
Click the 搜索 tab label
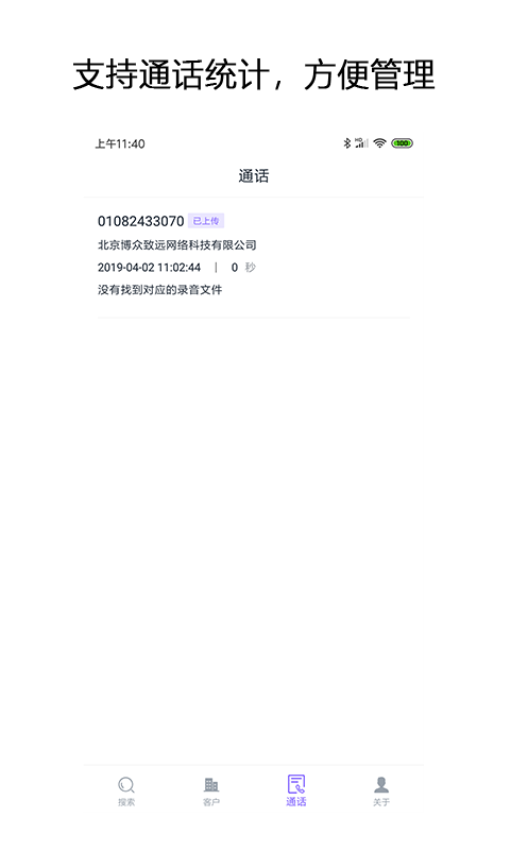click(126, 802)
